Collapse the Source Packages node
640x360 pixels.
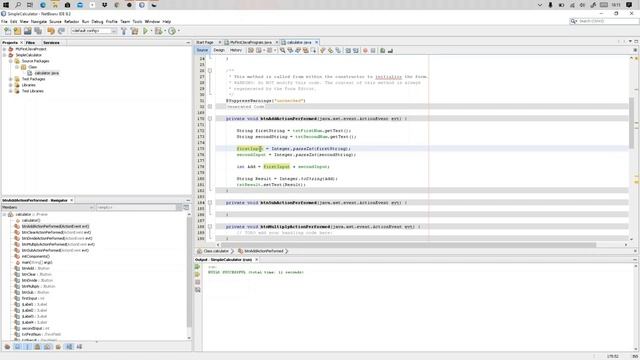(11, 61)
